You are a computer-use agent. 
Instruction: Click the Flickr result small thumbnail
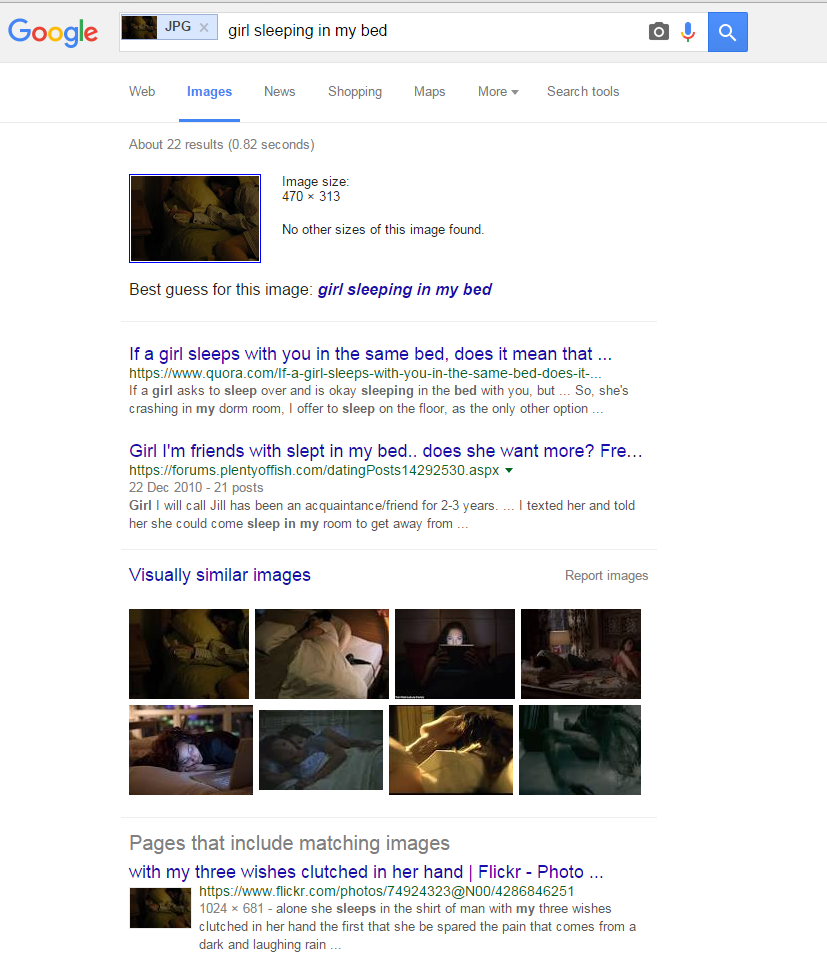coord(160,908)
